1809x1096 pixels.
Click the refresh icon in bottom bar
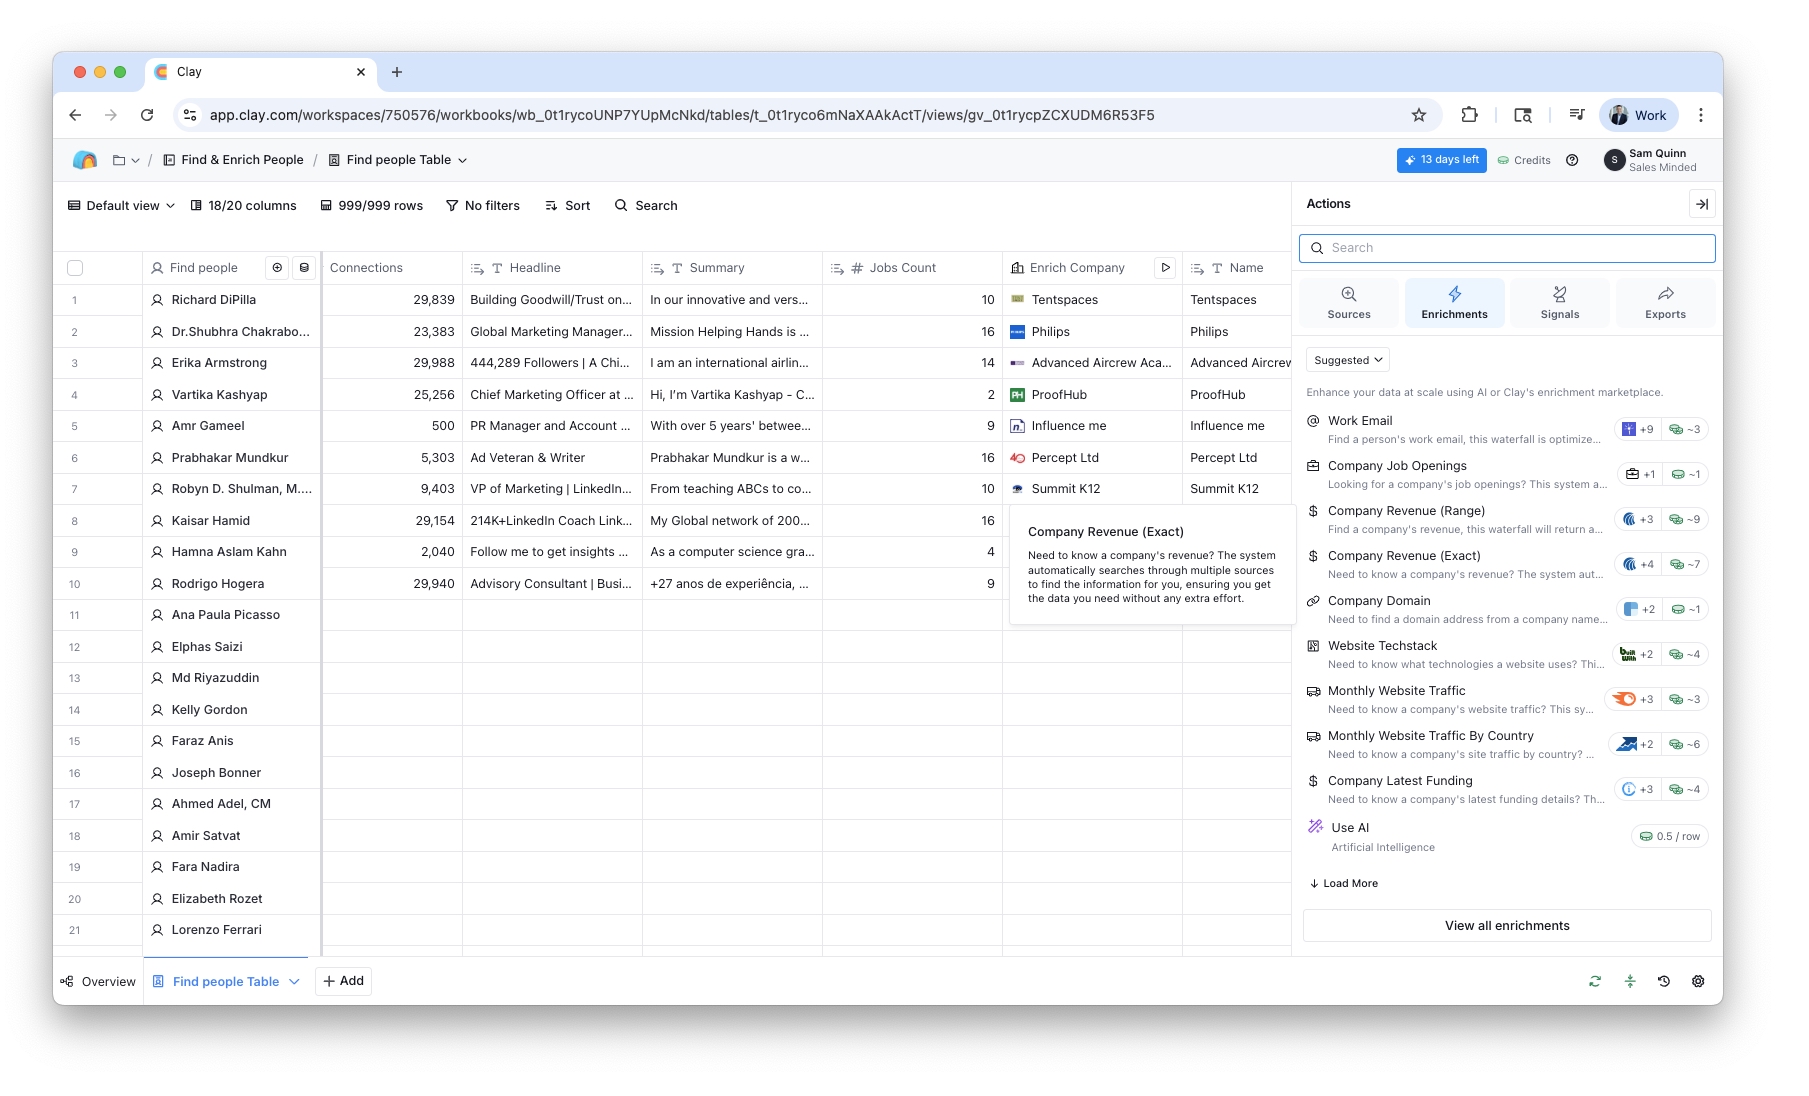pyautogui.click(x=1595, y=982)
